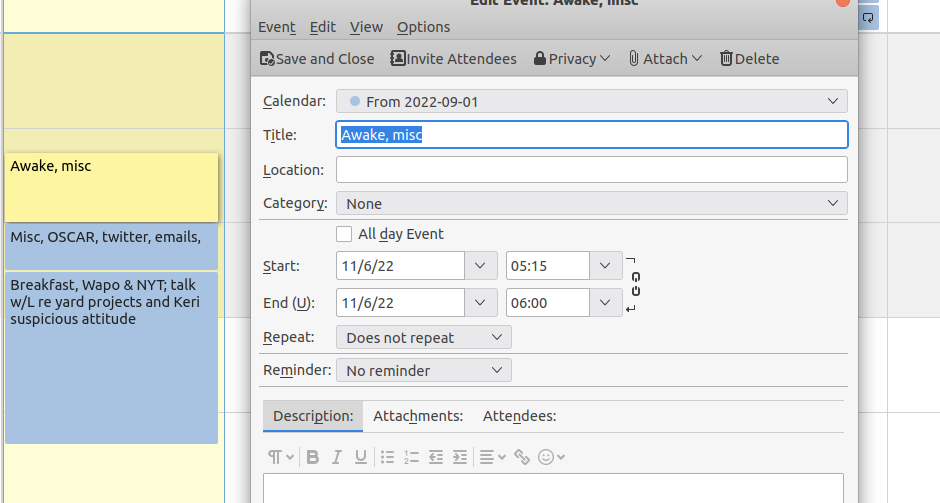Open the Reminder dropdown

tap(423, 370)
